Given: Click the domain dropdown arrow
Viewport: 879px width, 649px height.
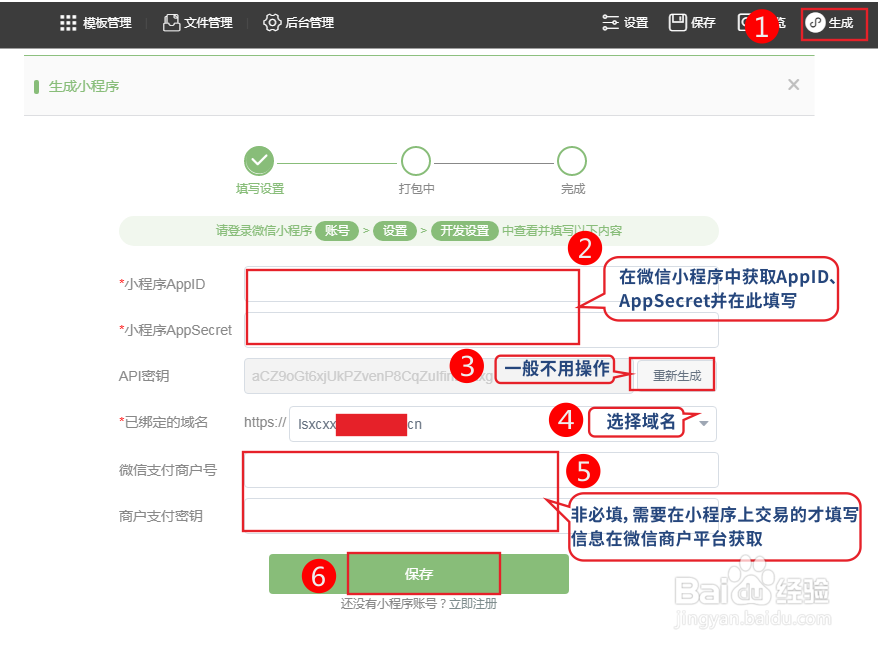Looking at the screenshot, I should pos(704,424).
